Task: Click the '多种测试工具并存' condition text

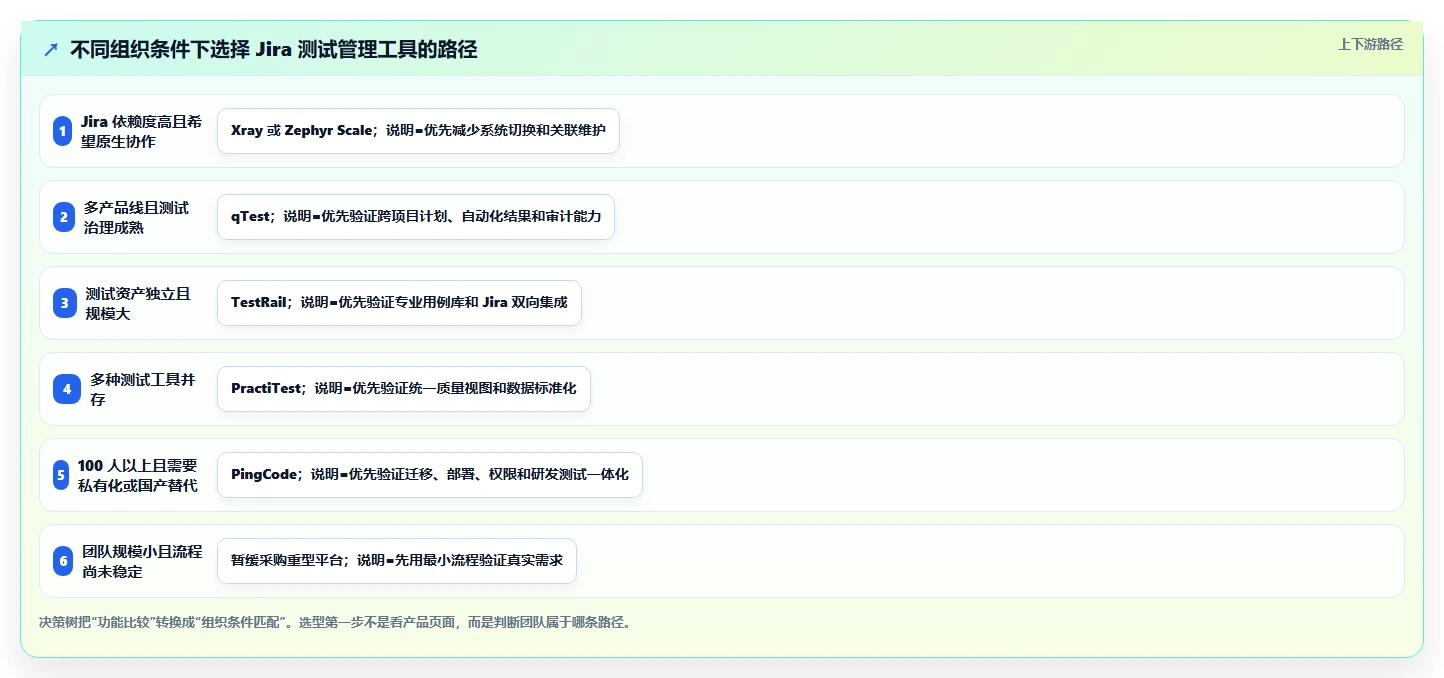Action: [x=143, y=389]
